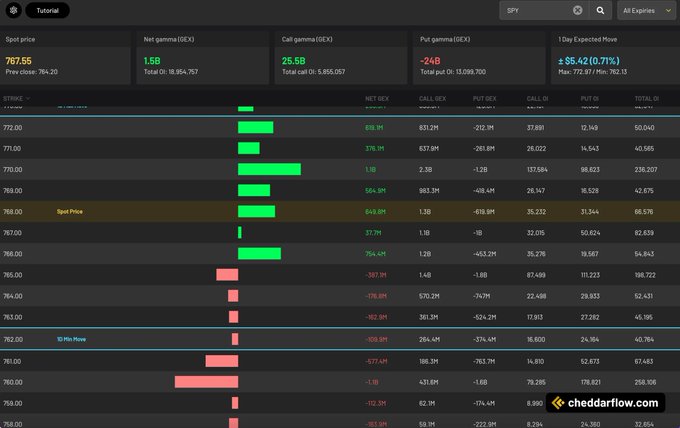Sort by the STRIKE column header

pos(16,98)
